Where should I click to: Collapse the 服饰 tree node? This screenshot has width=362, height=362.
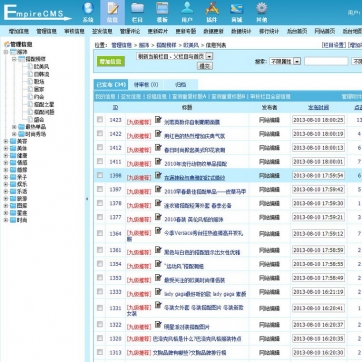click(6, 52)
